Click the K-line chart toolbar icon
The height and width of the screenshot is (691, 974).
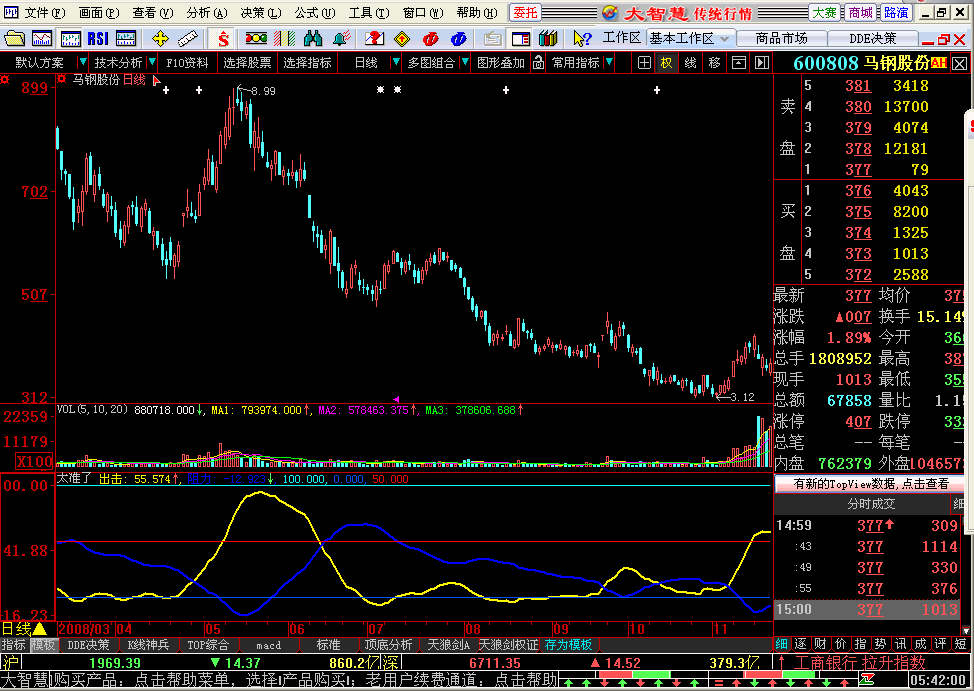pos(70,39)
